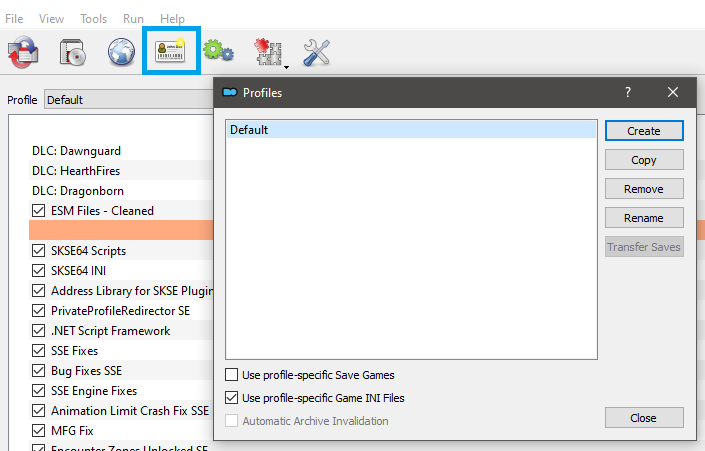Open Settings wrench and screwdriver icon
This screenshot has width=705, height=451.
(x=317, y=53)
